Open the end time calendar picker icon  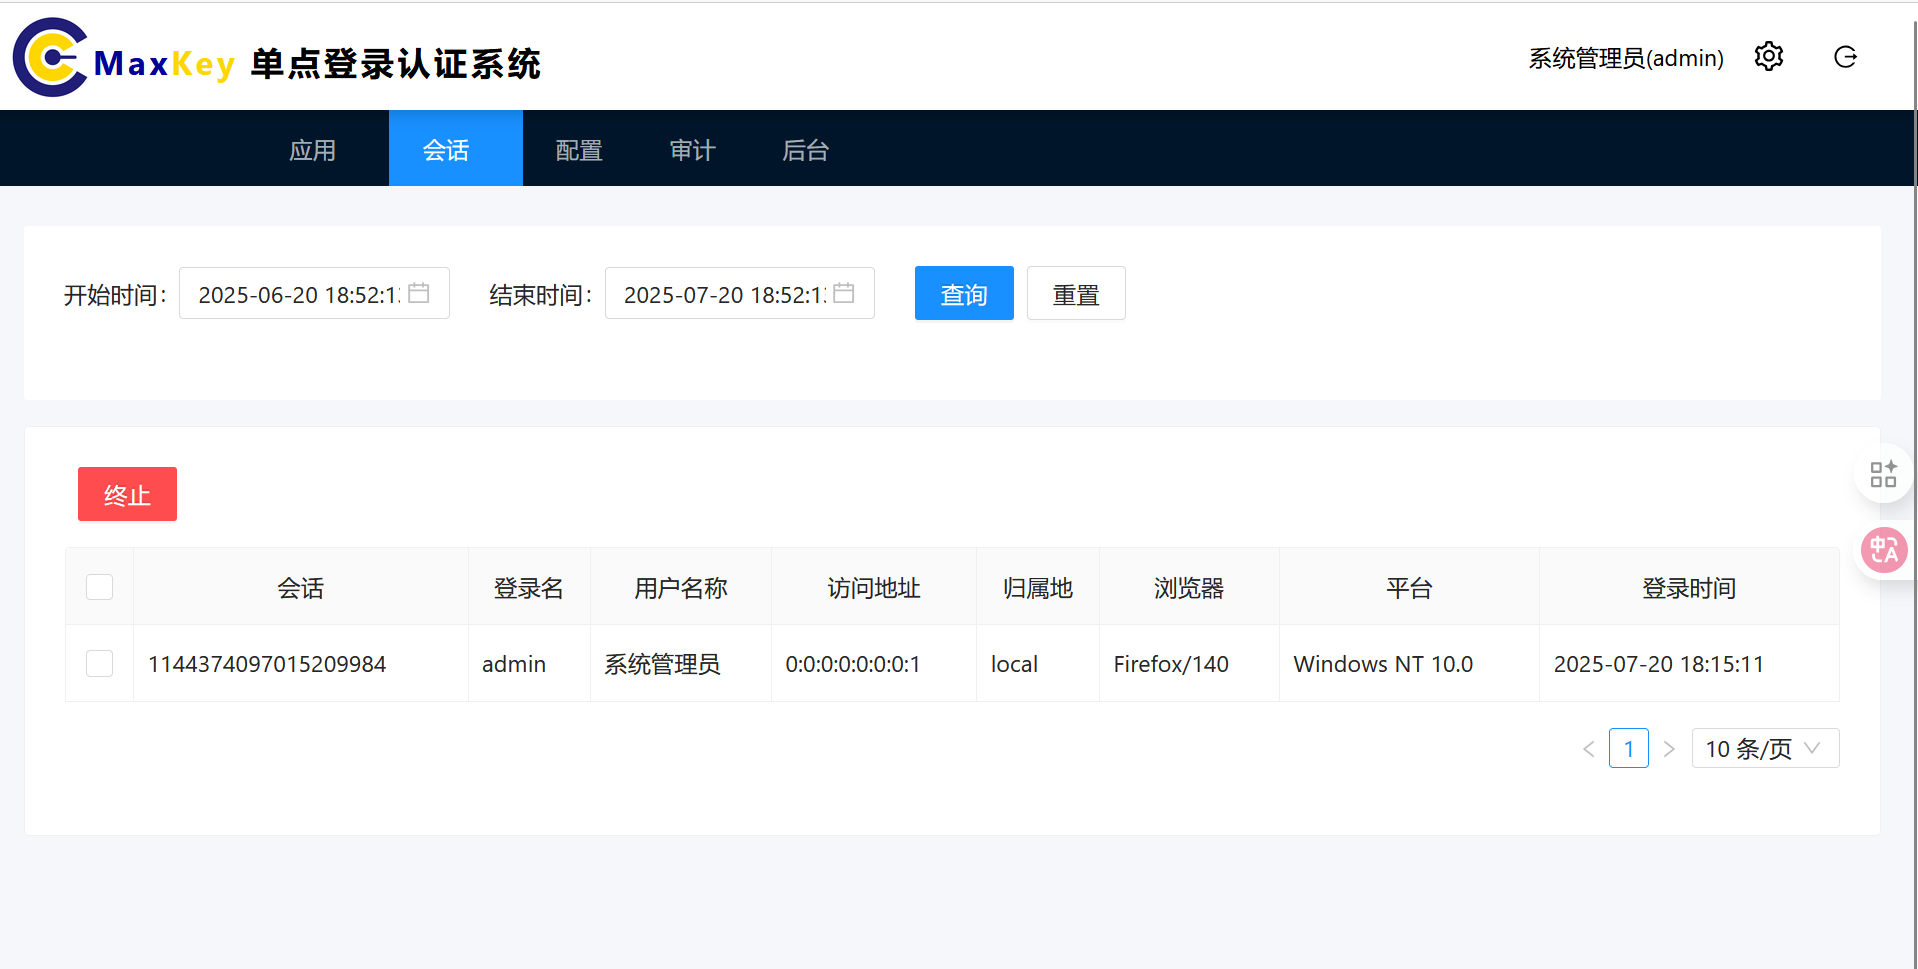[845, 292]
